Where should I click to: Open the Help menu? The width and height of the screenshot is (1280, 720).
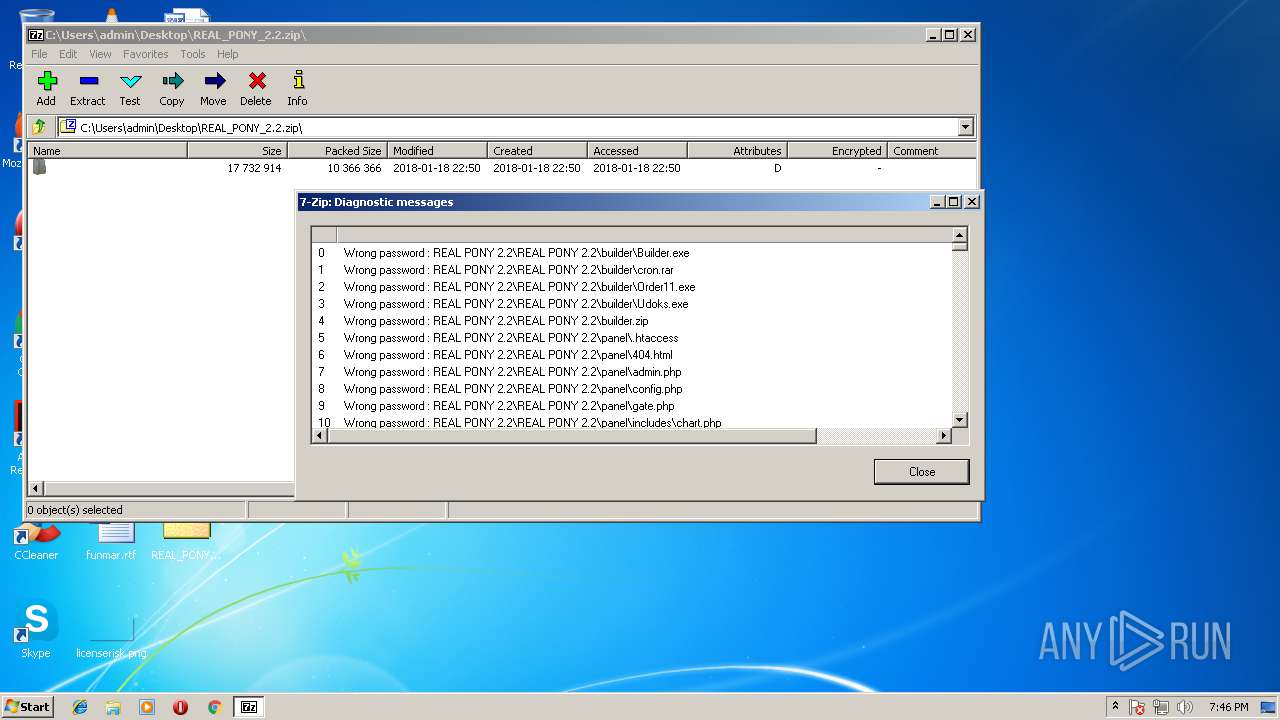[228, 54]
